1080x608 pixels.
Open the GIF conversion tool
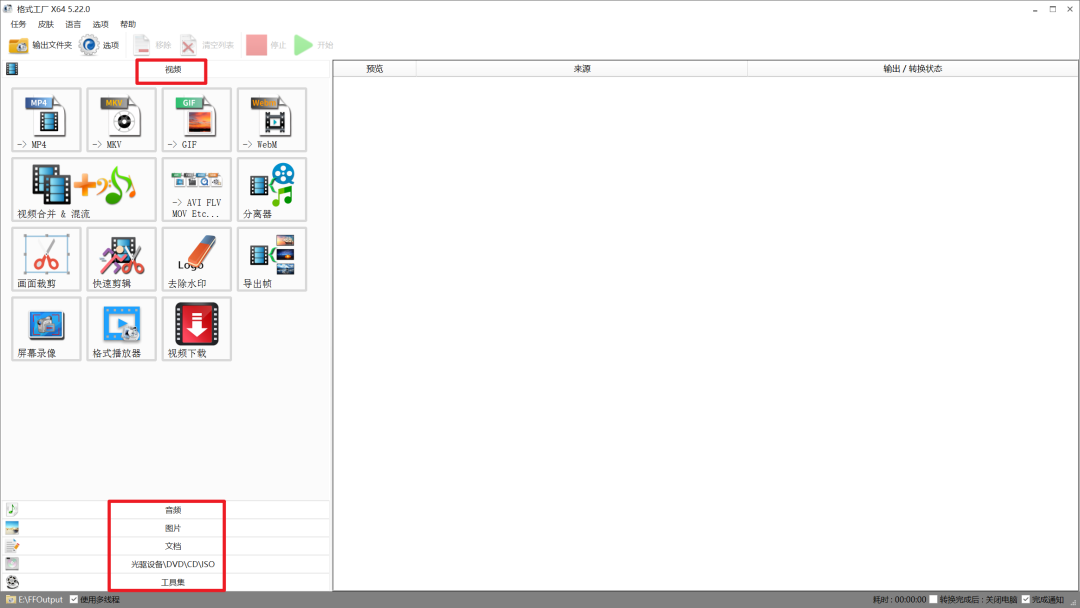[196, 120]
